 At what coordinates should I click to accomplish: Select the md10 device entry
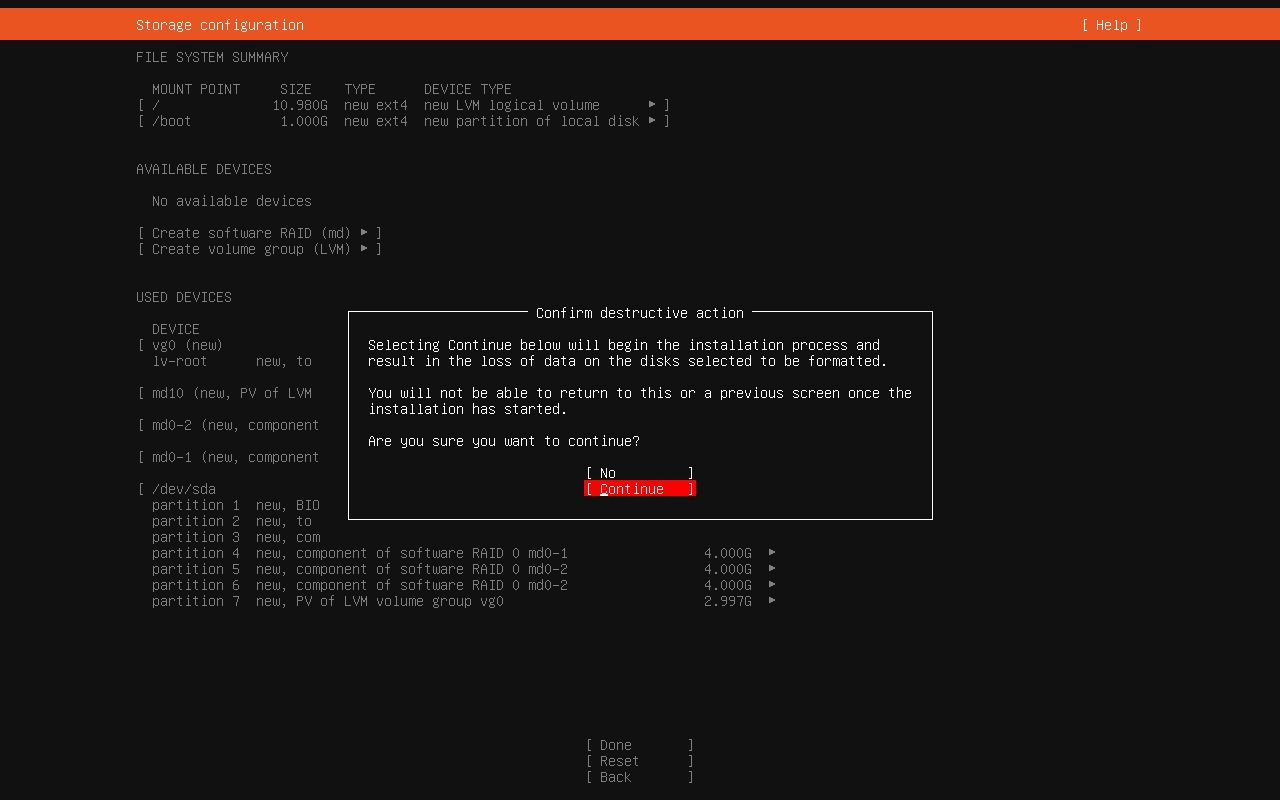(x=231, y=393)
